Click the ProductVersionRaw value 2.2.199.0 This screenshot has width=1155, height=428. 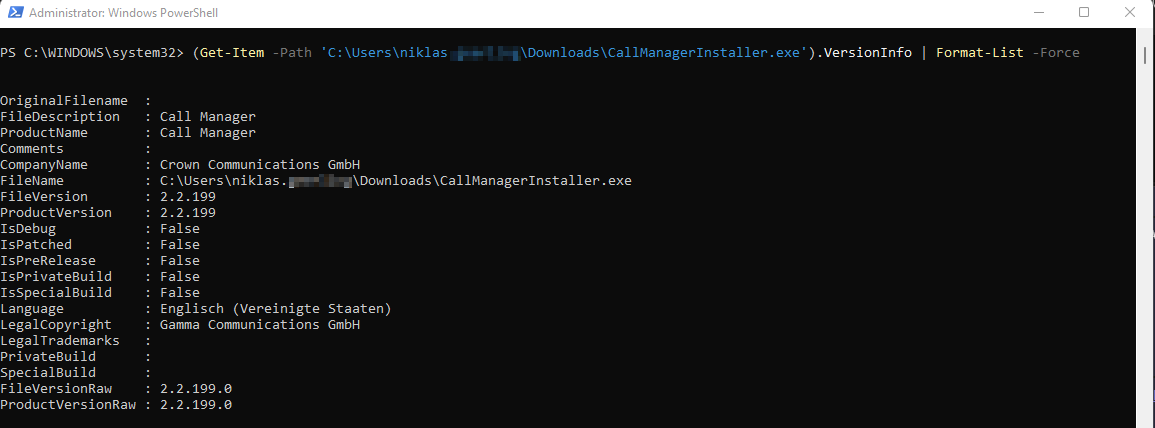pos(195,405)
